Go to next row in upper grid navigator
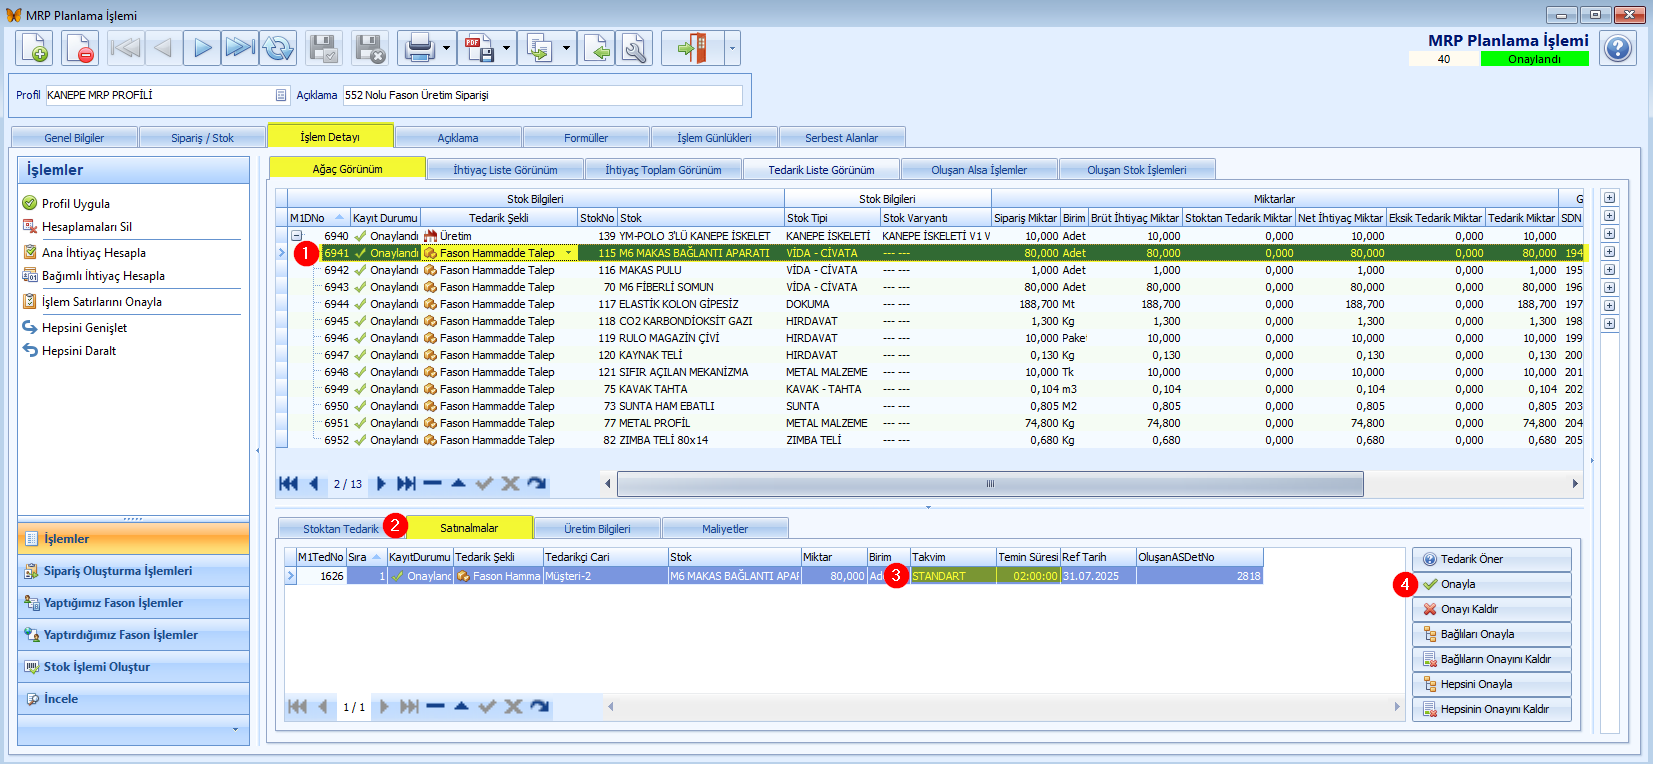The width and height of the screenshot is (1653, 764). [x=380, y=484]
